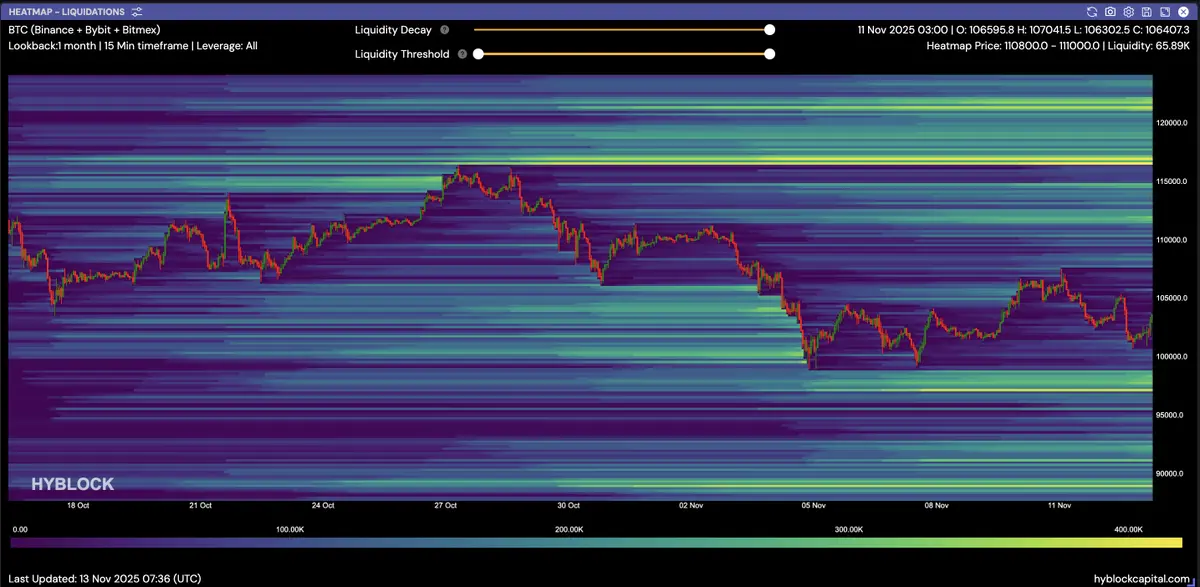
Task: Close the Heatmap - Liquidations panel
Action: pos(1182,12)
